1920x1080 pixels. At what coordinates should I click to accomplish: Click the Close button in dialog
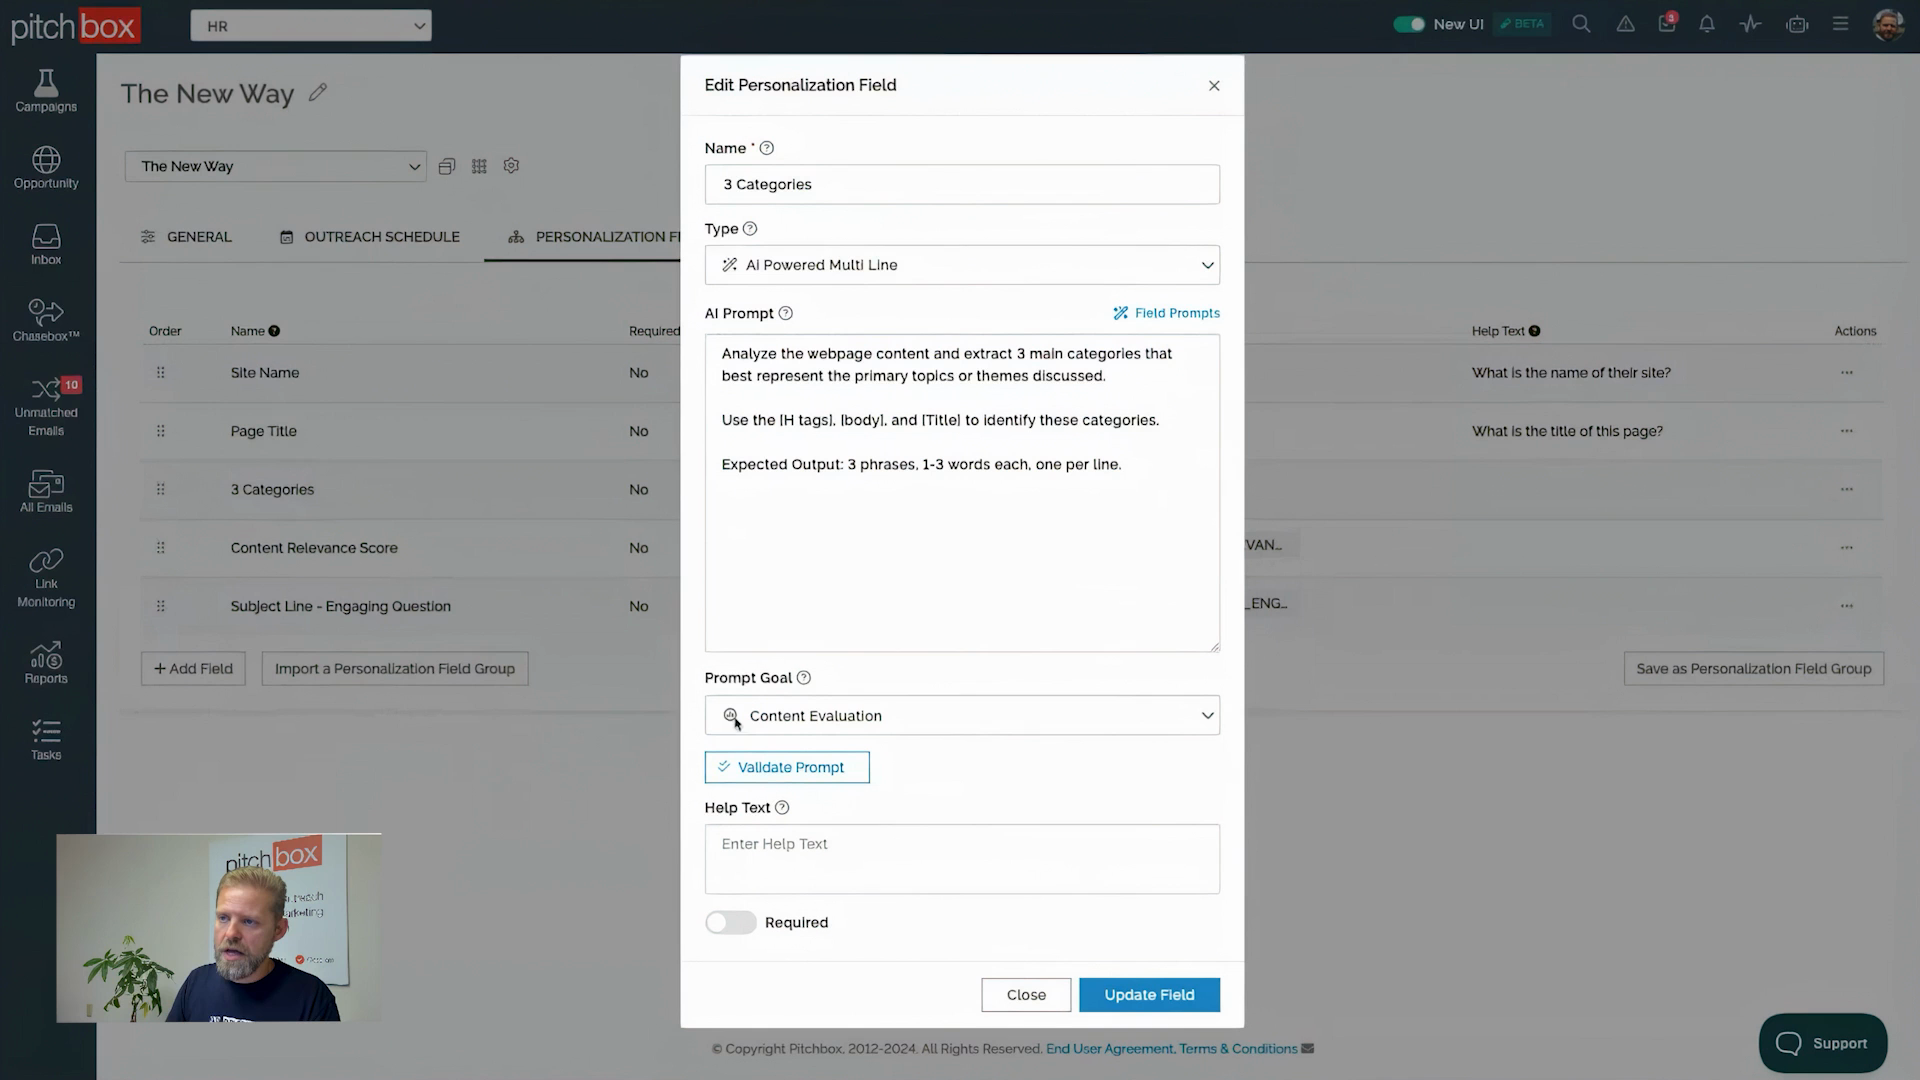pyautogui.click(x=1026, y=995)
